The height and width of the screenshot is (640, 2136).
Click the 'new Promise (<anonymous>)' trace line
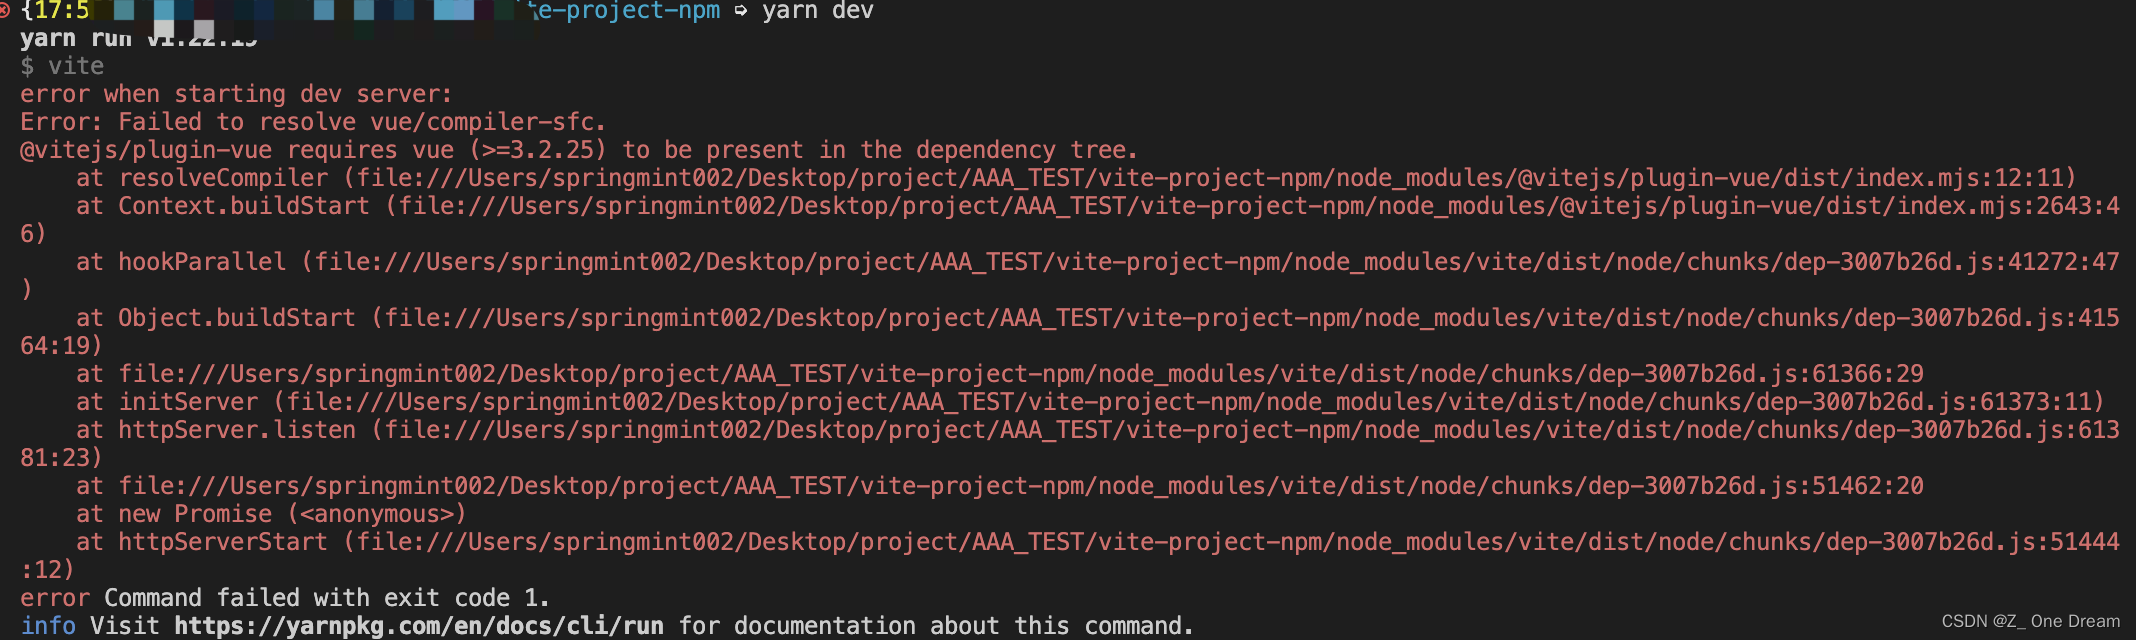pyautogui.click(x=292, y=514)
